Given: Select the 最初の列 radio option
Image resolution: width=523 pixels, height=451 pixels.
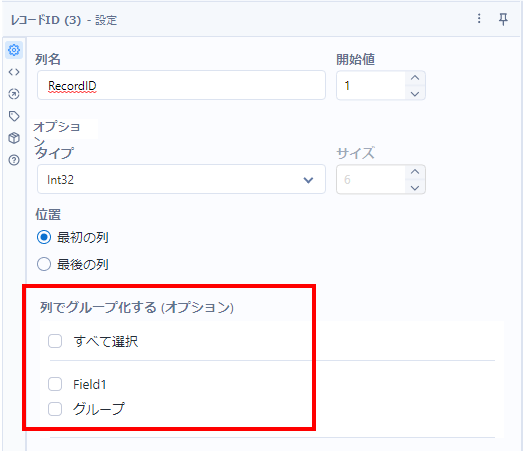Looking at the screenshot, I should click(x=44, y=238).
